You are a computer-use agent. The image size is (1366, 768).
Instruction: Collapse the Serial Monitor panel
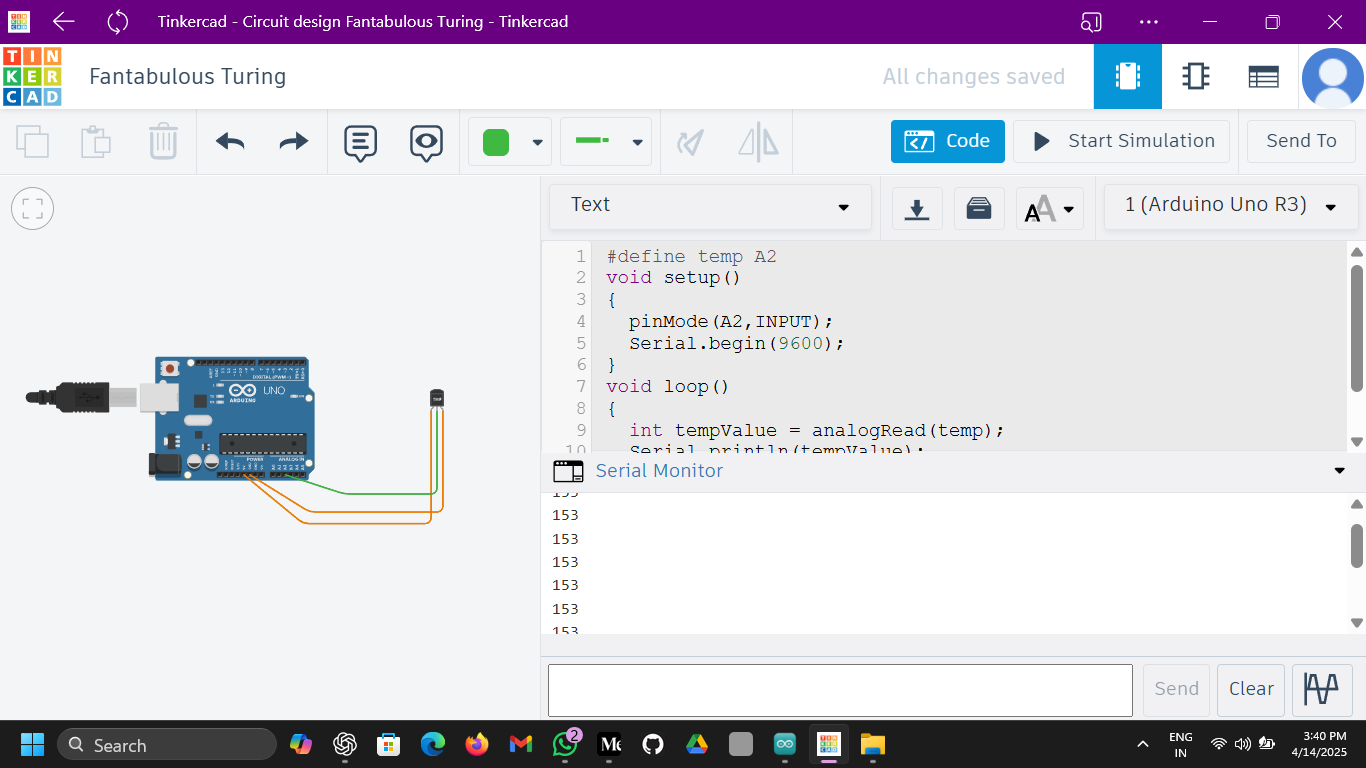1340,471
